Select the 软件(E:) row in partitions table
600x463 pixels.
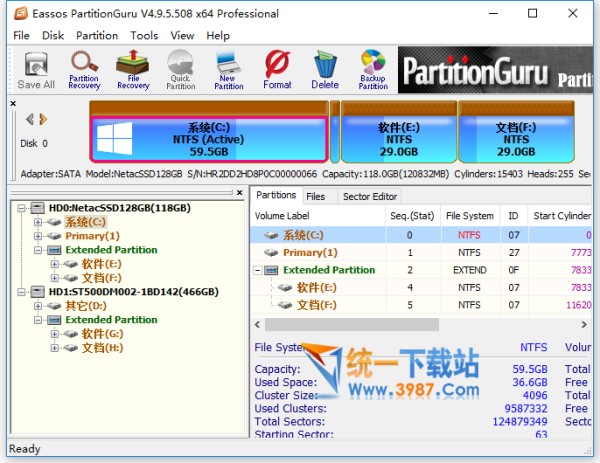point(421,287)
